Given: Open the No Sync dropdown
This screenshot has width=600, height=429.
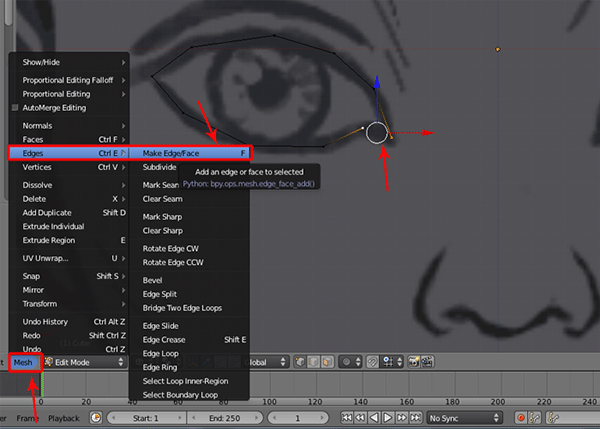Looking at the screenshot, I should pos(464,418).
